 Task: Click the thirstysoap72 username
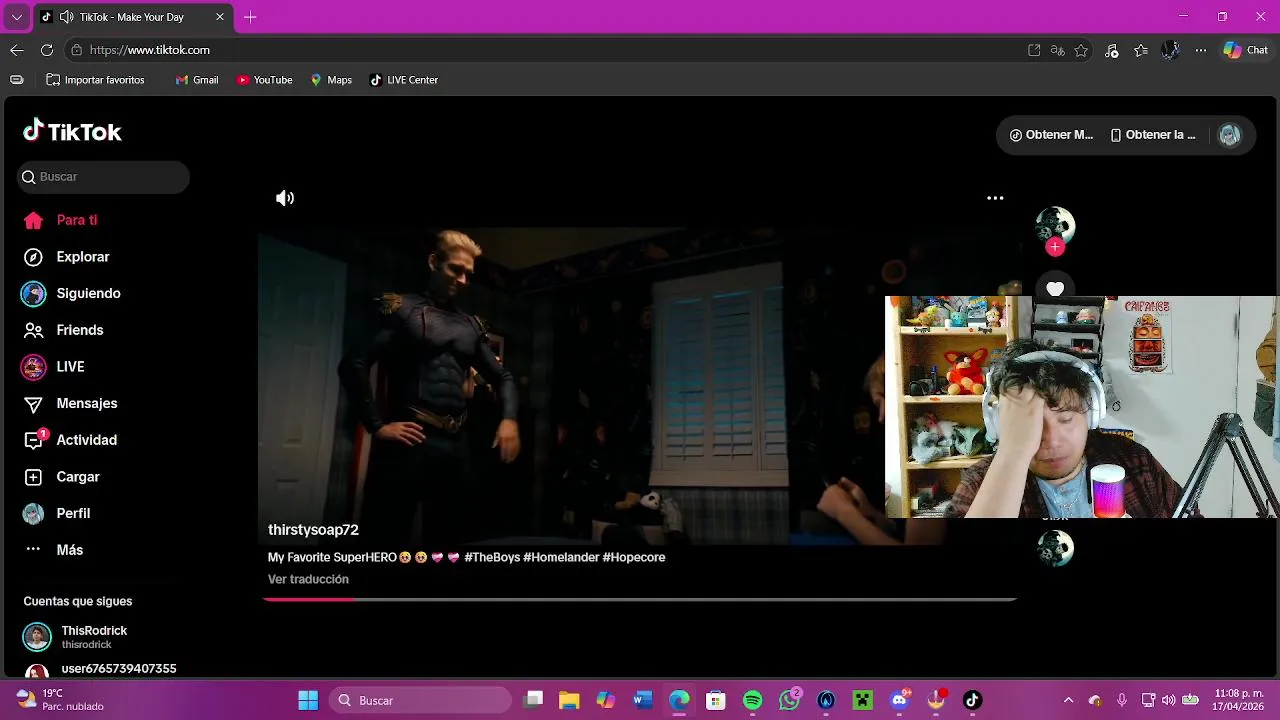coord(313,530)
